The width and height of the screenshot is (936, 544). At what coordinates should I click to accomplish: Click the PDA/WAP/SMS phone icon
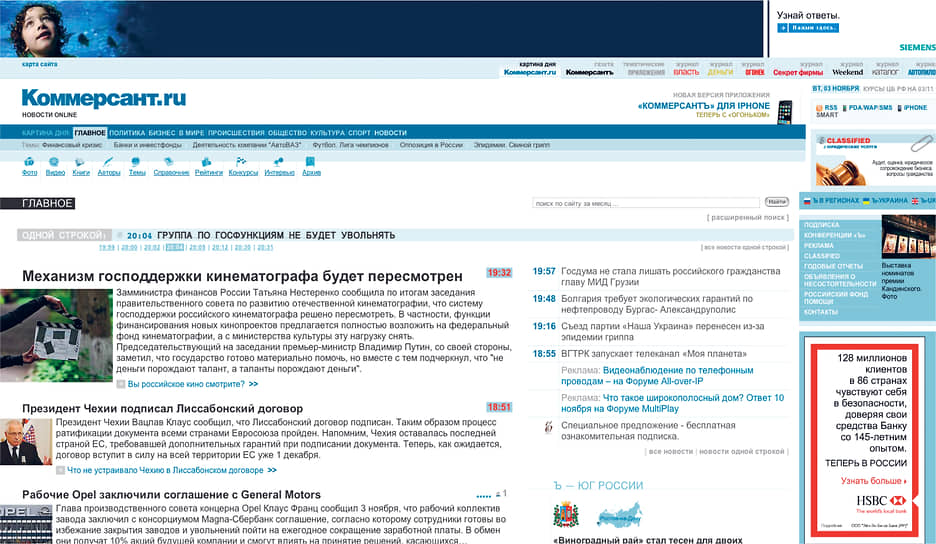844,108
